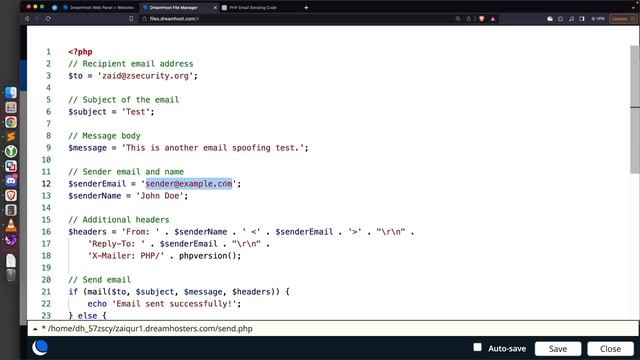Expand the file path bar arrow
The height and width of the screenshot is (360, 640).
35,329
